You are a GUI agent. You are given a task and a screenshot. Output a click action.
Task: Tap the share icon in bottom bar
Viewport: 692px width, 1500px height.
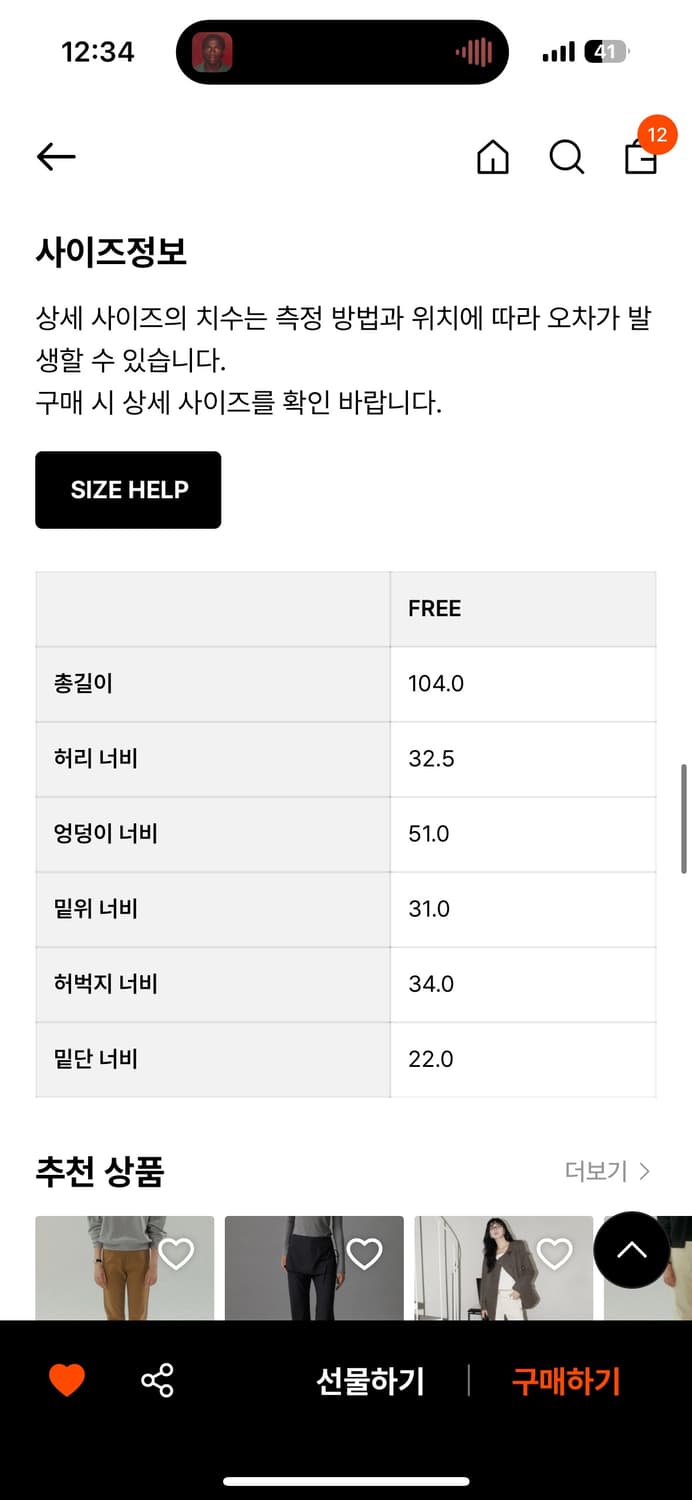point(157,1381)
